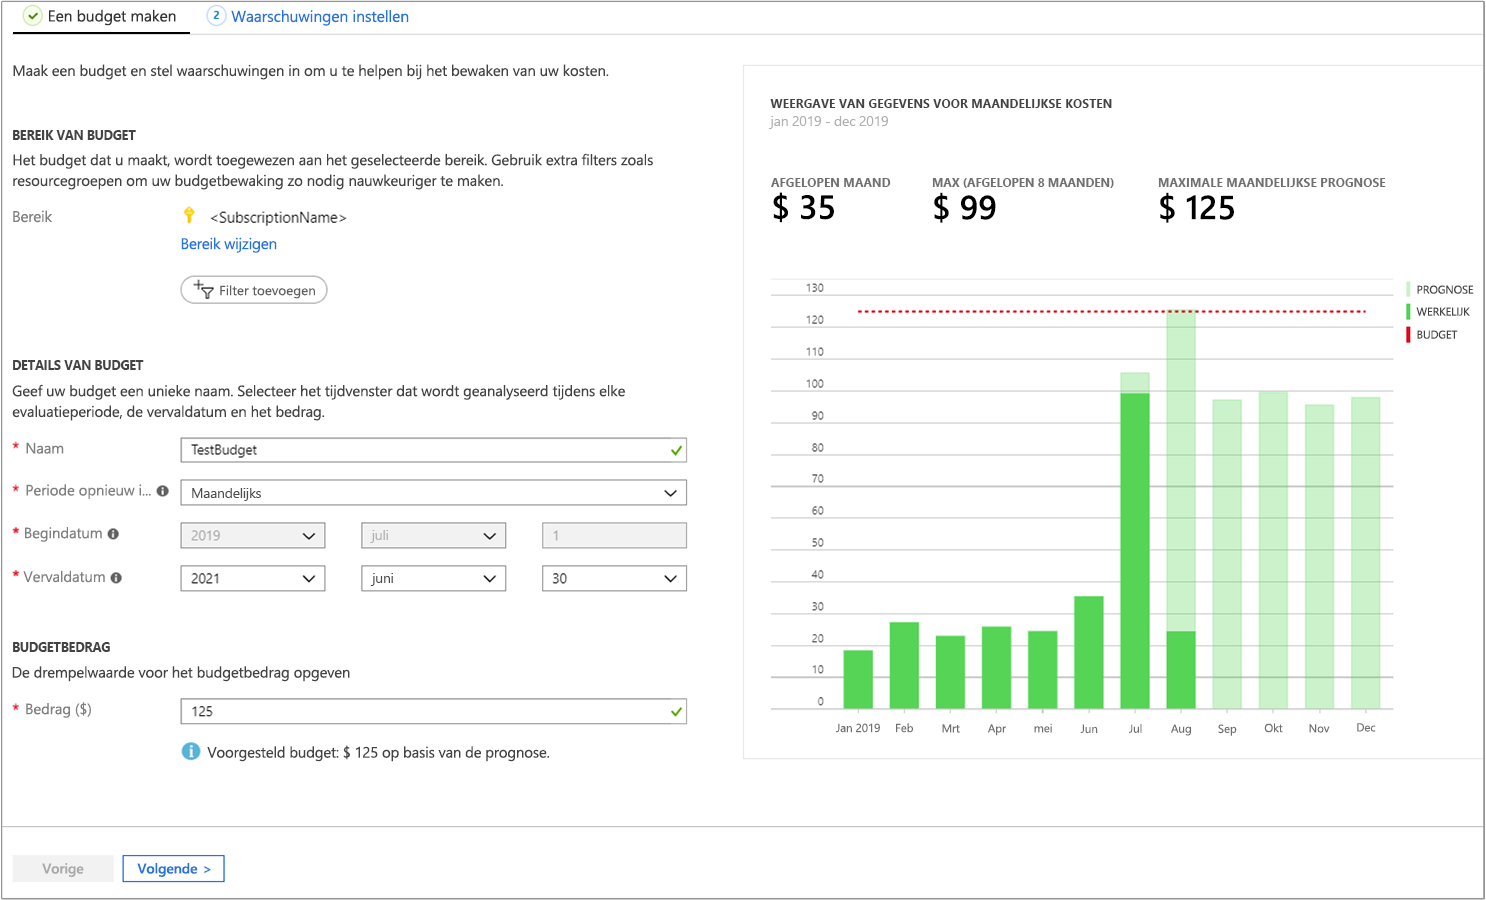Open the Begindatum month dropdown showing juli
The width and height of the screenshot is (1486, 900).
(x=433, y=536)
